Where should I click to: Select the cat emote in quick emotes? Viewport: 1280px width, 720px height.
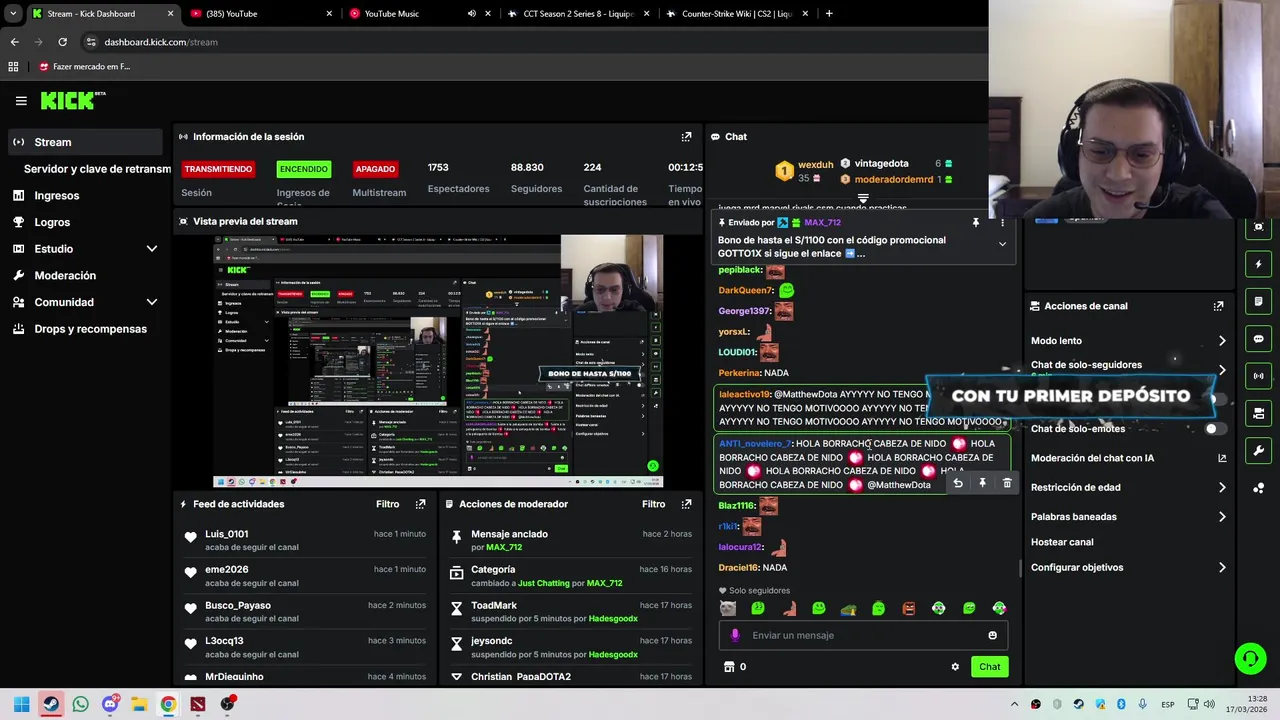tap(728, 608)
